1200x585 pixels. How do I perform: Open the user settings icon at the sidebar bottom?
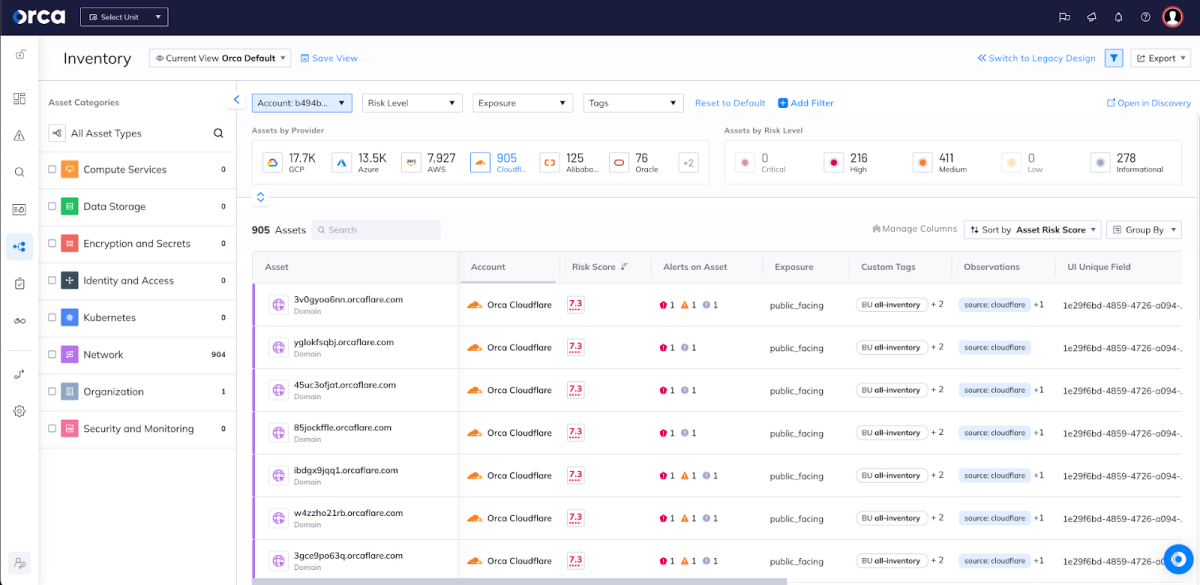click(19, 562)
